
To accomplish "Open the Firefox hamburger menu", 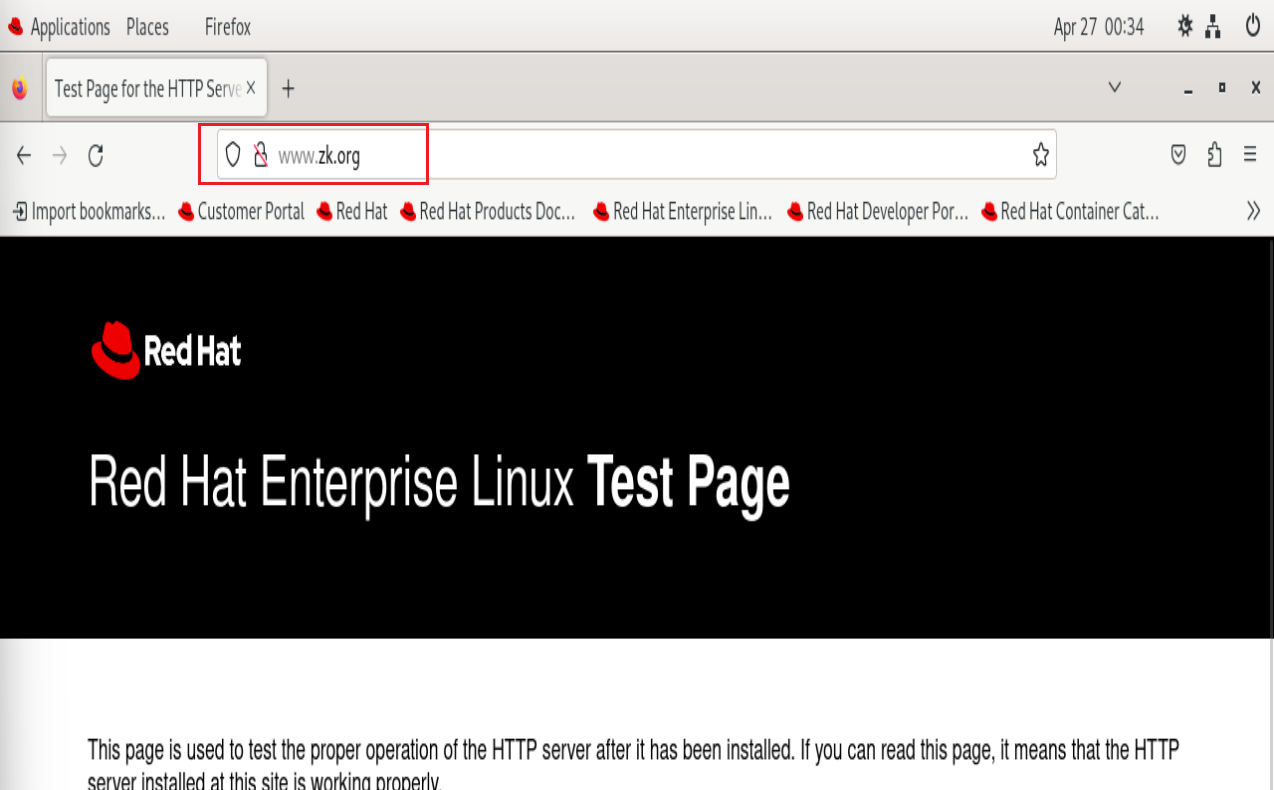I will pyautogui.click(x=1250, y=154).
